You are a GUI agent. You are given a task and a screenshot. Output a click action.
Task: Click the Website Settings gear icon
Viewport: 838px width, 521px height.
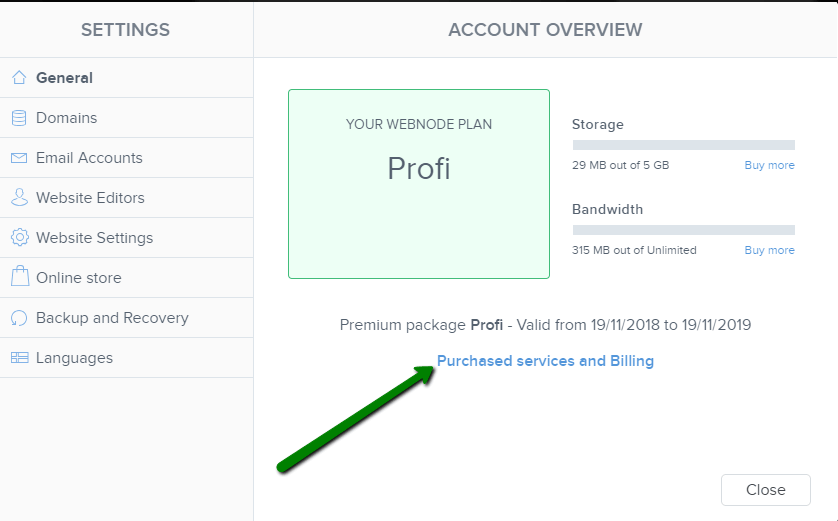coord(20,237)
